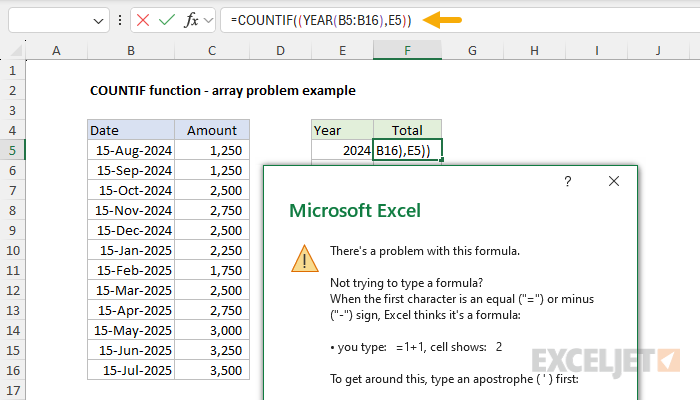Select amount 1,750 in the 15-Feb-2025 row
The image size is (700, 400).
pyautogui.click(x=212, y=271)
